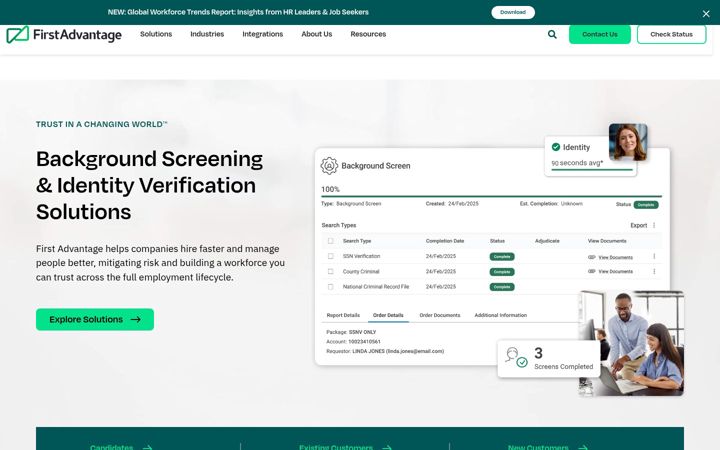Check the National Criminal Record File checkbox
The image size is (720, 450).
330,287
